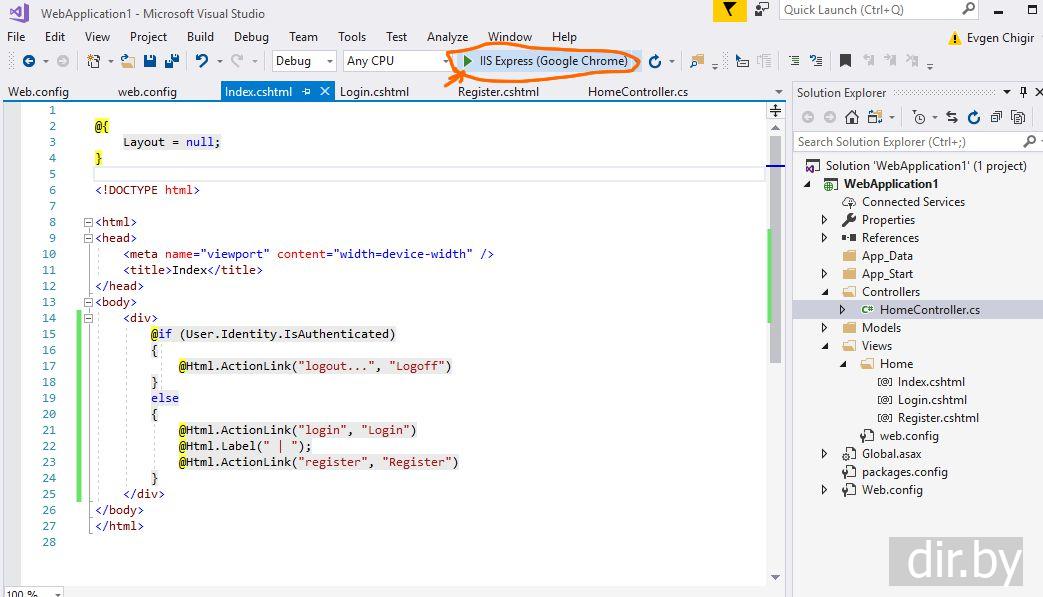Collapse the body tag code block

click(88, 302)
